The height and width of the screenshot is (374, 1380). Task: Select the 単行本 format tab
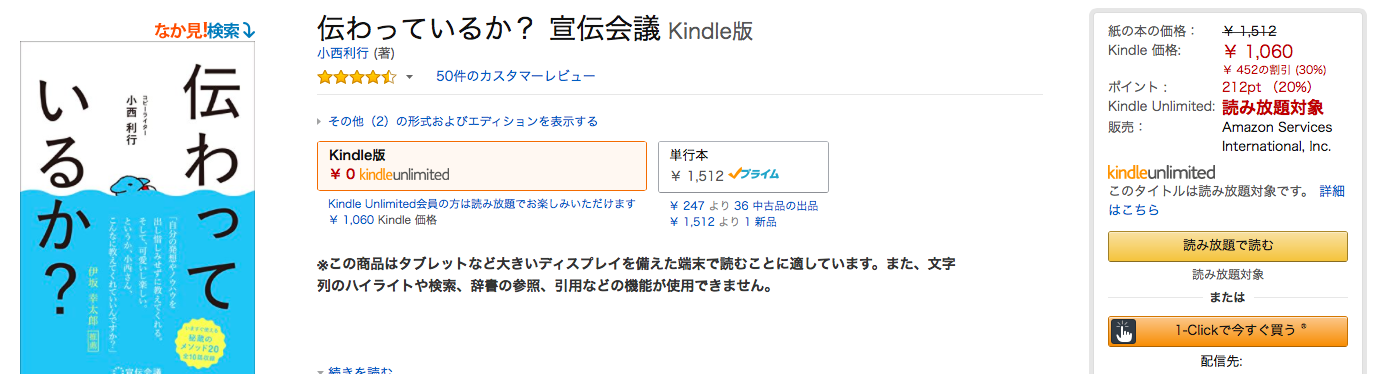click(743, 166)
